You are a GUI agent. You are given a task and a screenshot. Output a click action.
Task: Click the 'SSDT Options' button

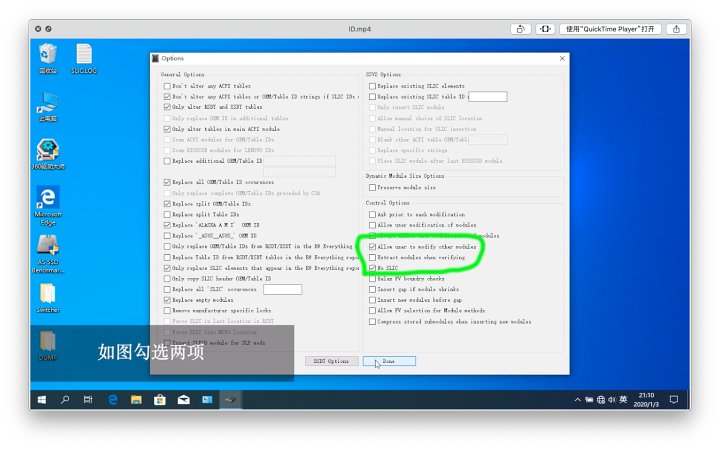tap(329, 361)
